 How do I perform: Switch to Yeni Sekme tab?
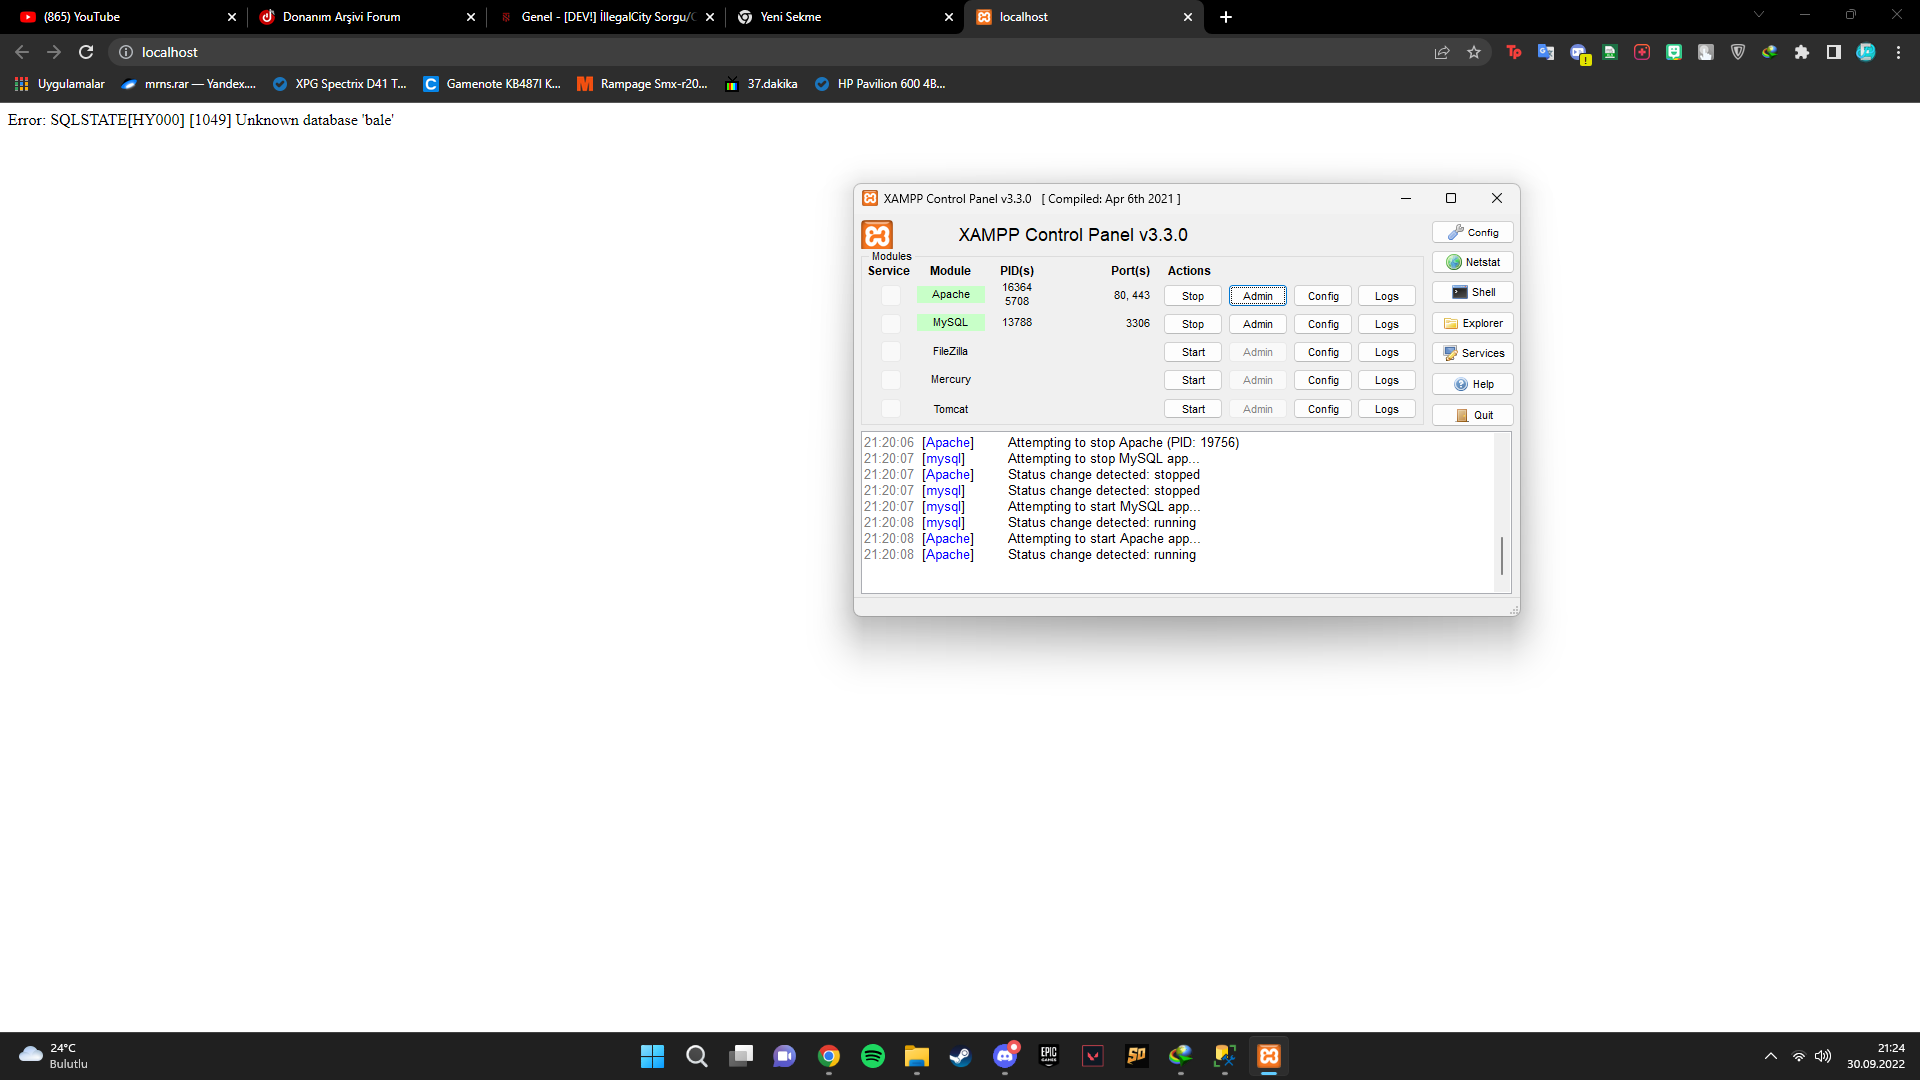(x=845, y=17)
